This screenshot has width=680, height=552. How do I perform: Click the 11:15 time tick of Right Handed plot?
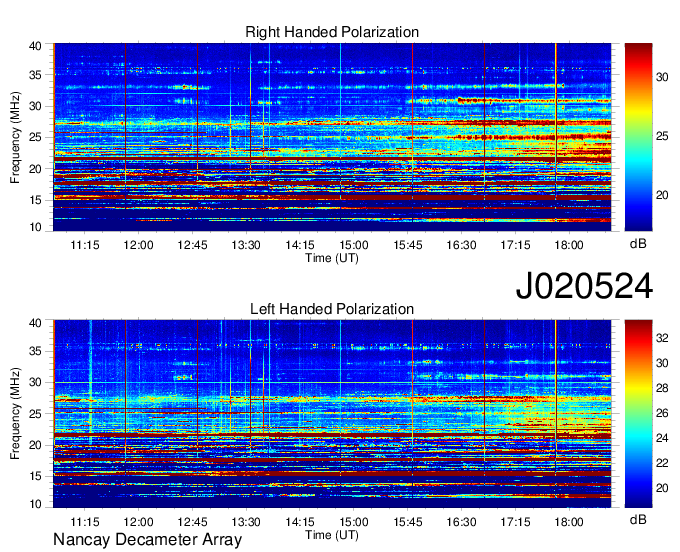pyautogui.click(x=85, y=245)
